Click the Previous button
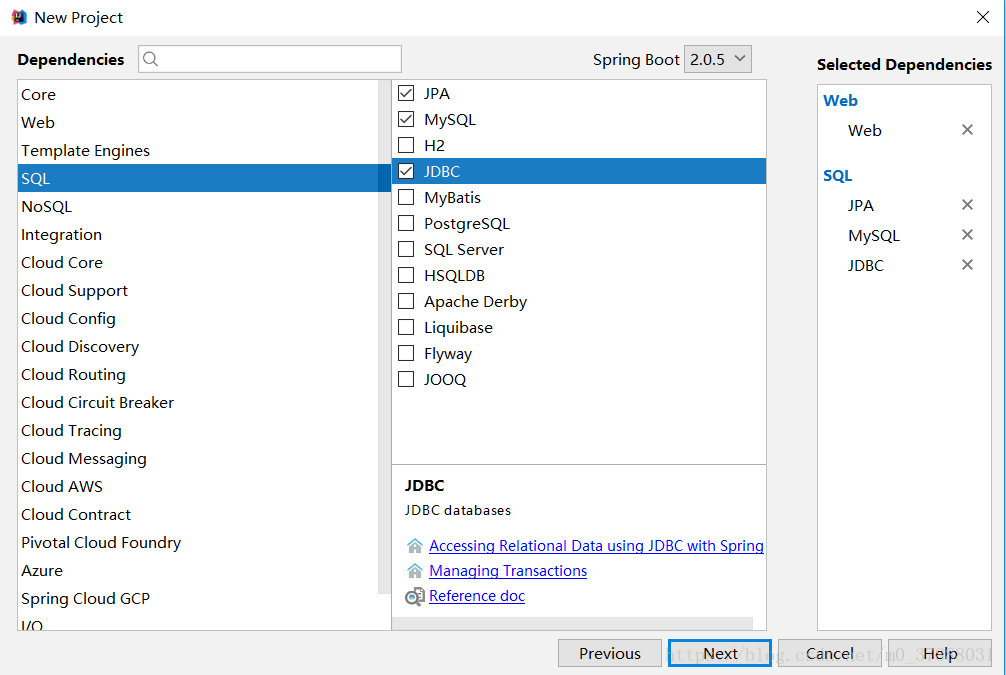 click(x=610, y=653)
